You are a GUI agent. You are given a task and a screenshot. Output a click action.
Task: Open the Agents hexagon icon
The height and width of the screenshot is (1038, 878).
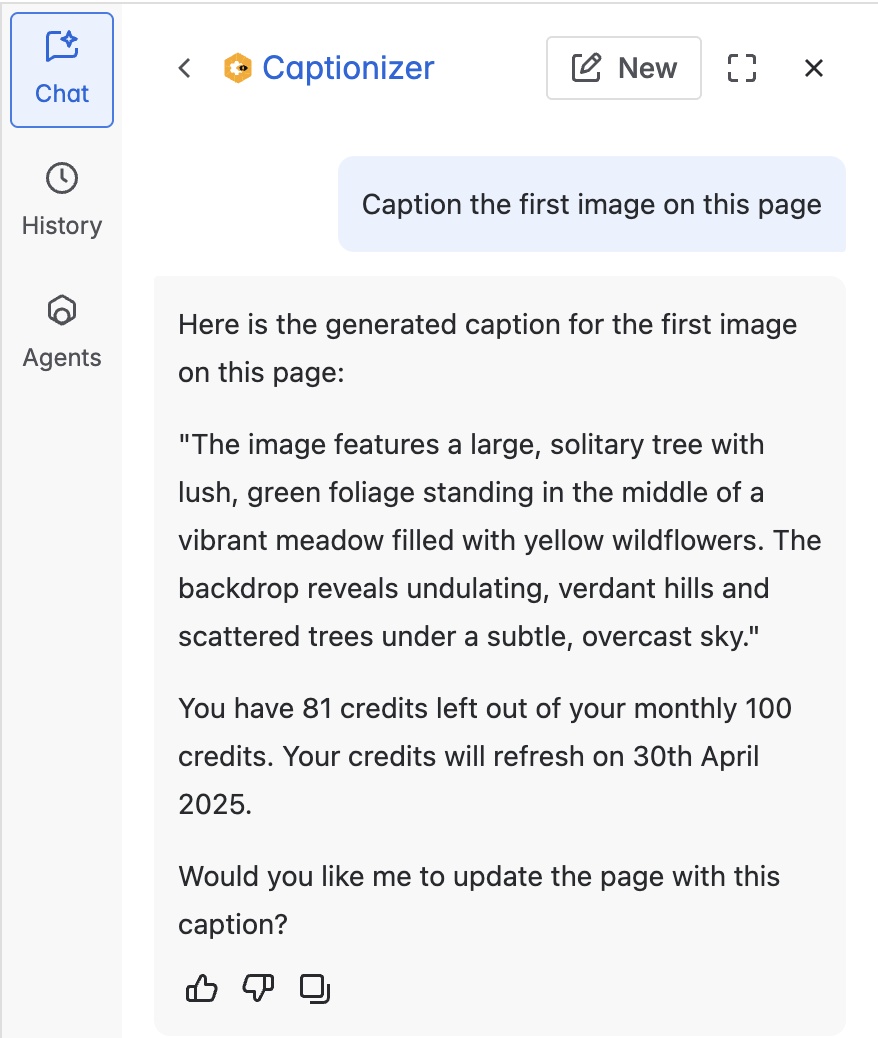62,311
